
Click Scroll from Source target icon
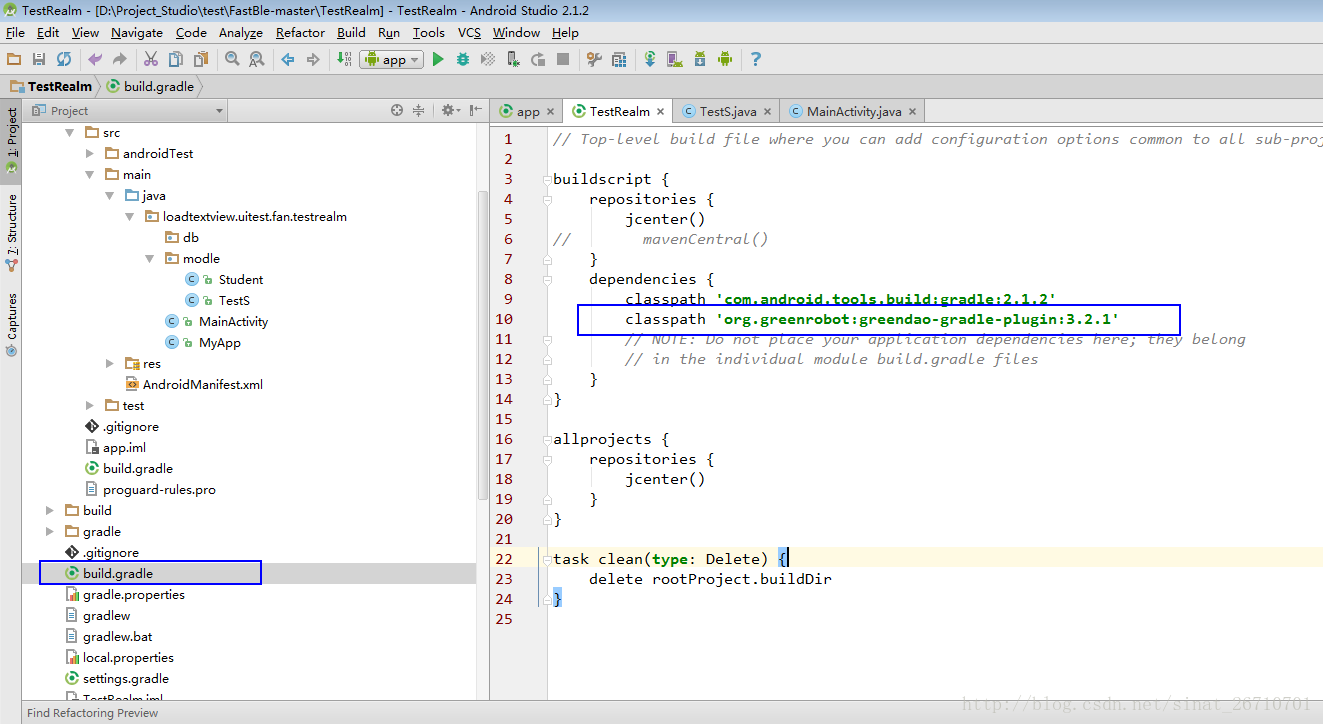(x=397, y=111)
